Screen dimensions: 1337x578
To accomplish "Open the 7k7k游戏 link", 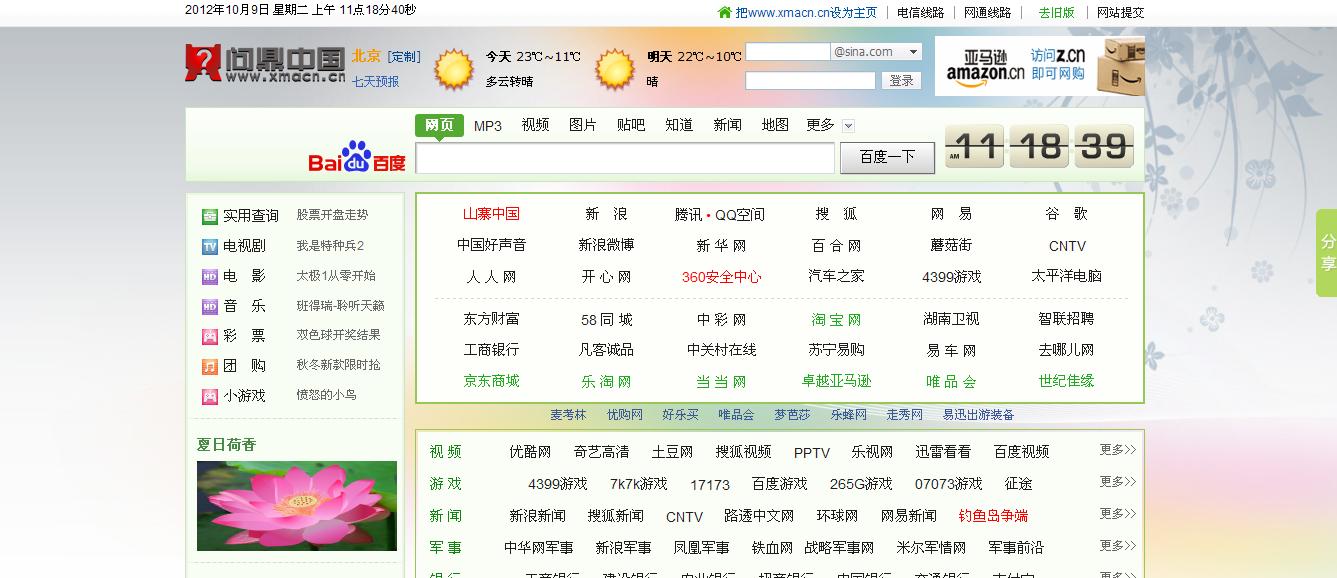I will 638,484.
